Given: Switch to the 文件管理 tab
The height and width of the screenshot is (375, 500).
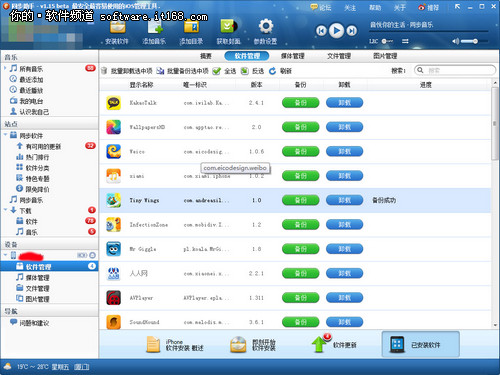Looking at the screenshot, I should coord(339,56).
